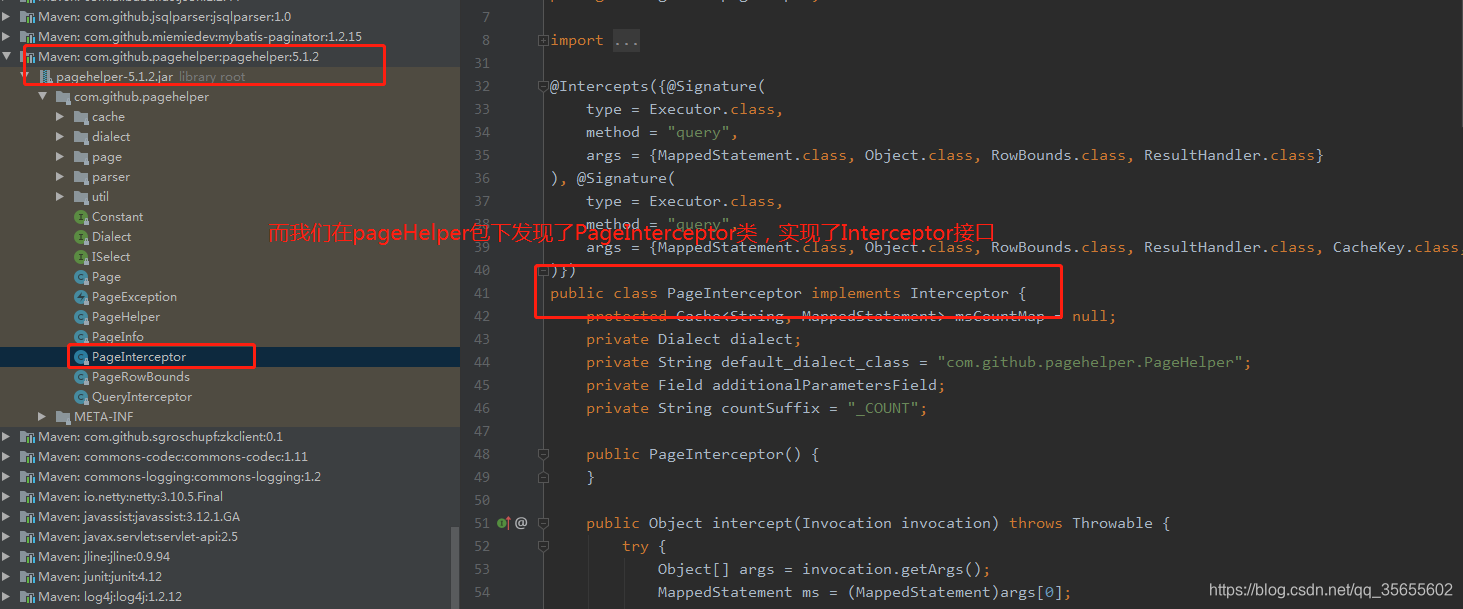
Task: Click the Dialect interface icon
Action: pos(82,237)
